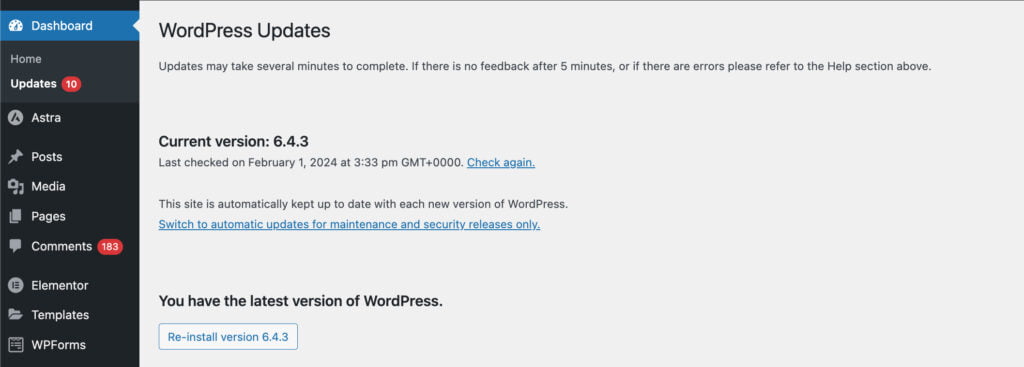The image size is (1024, 367).
Task: Click Re-install version 6.4.3 button
Action: coord(228,336)
